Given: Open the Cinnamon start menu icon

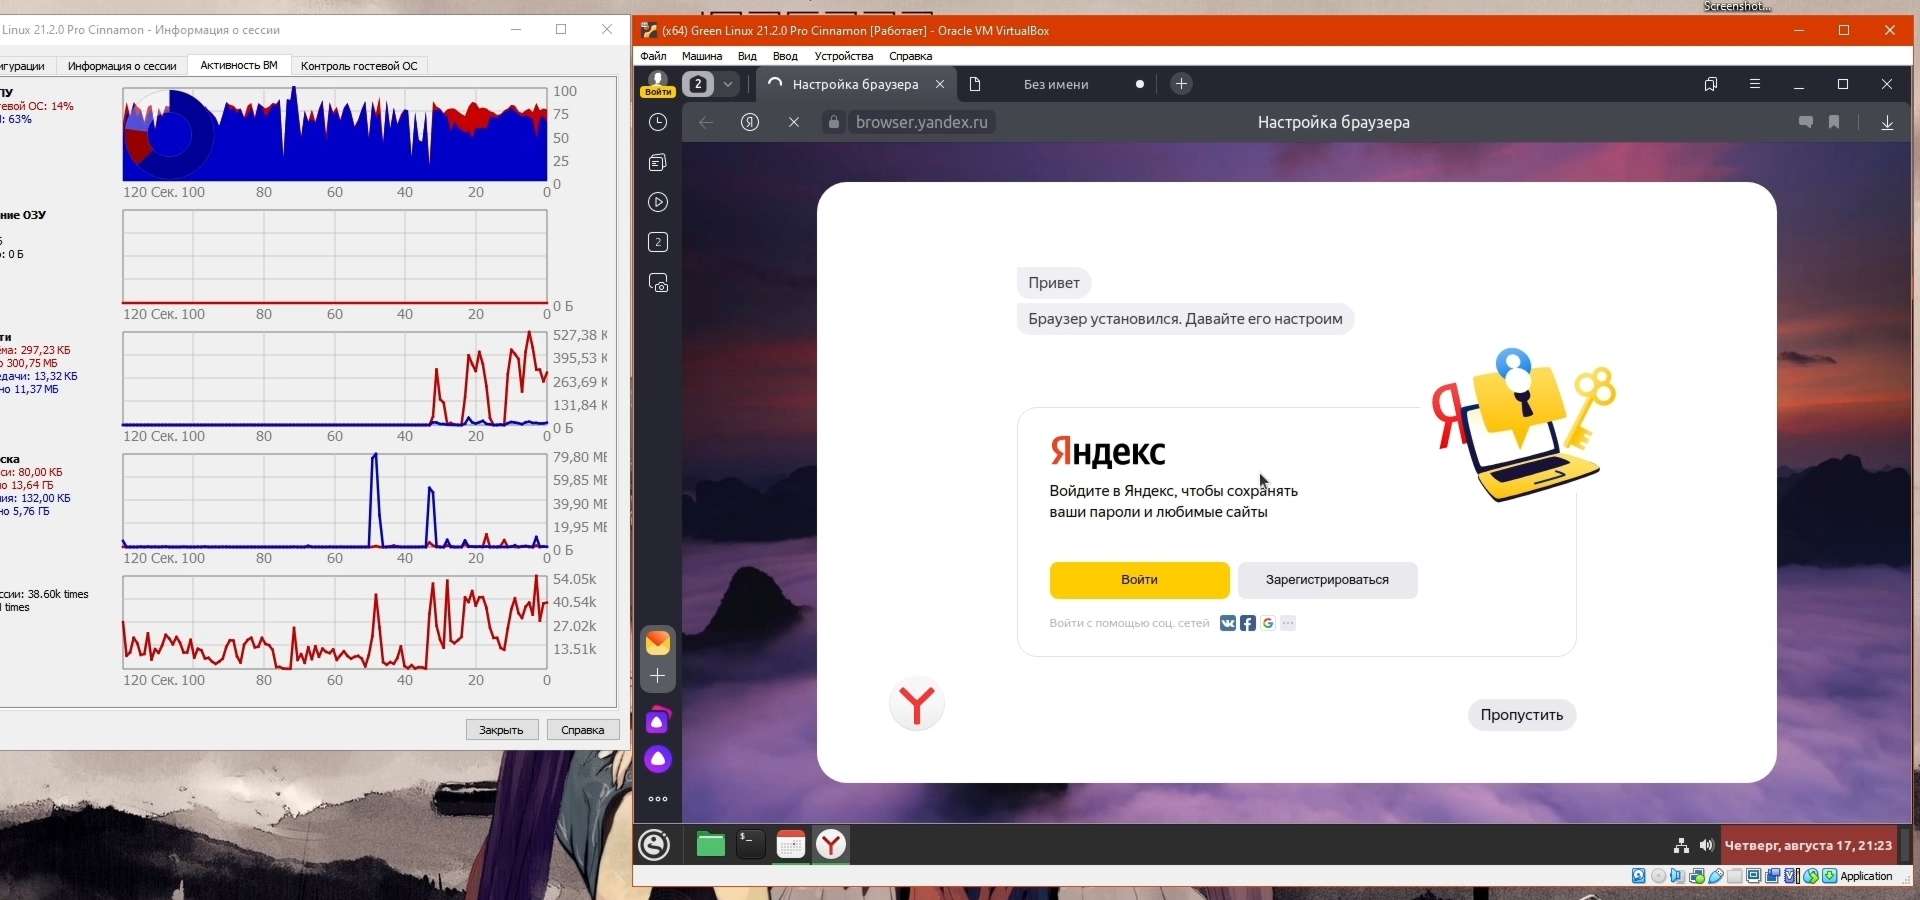Looking at the screenshot, I should pyautogui.click(x=655, y=845).
